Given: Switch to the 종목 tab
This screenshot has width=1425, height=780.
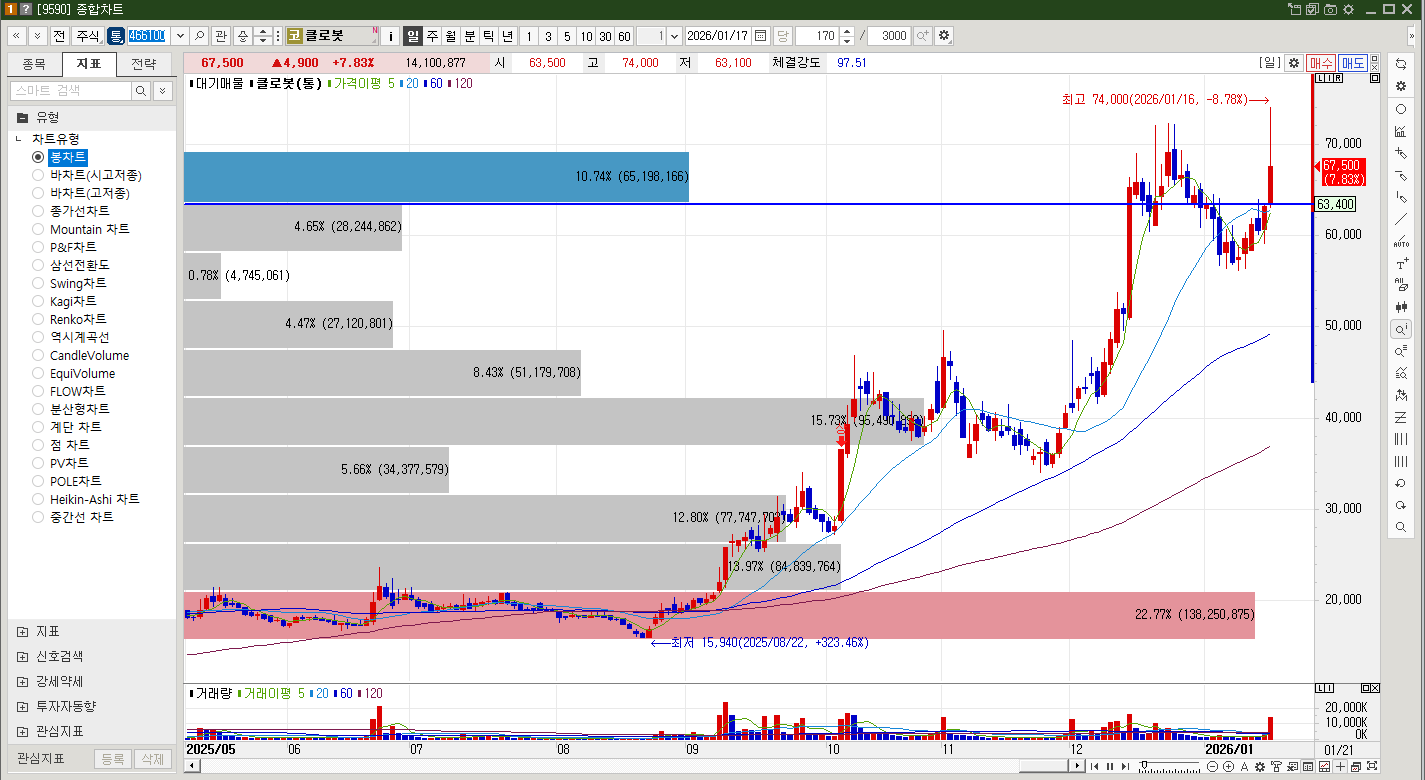Looking at the screenshot, I should tap(34, 64).
